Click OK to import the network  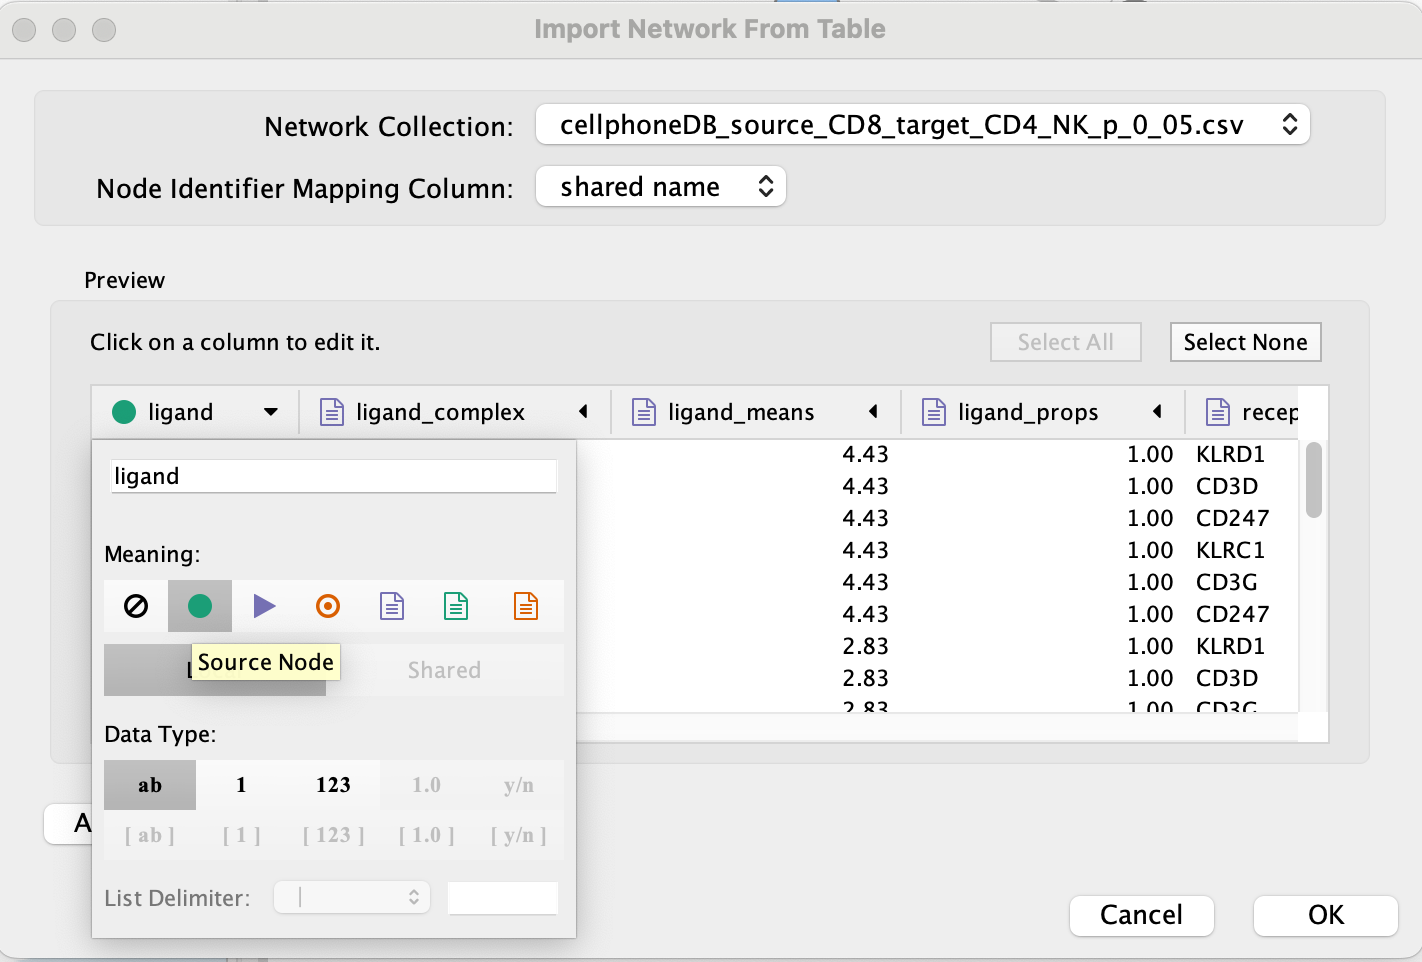point(1325,915)
